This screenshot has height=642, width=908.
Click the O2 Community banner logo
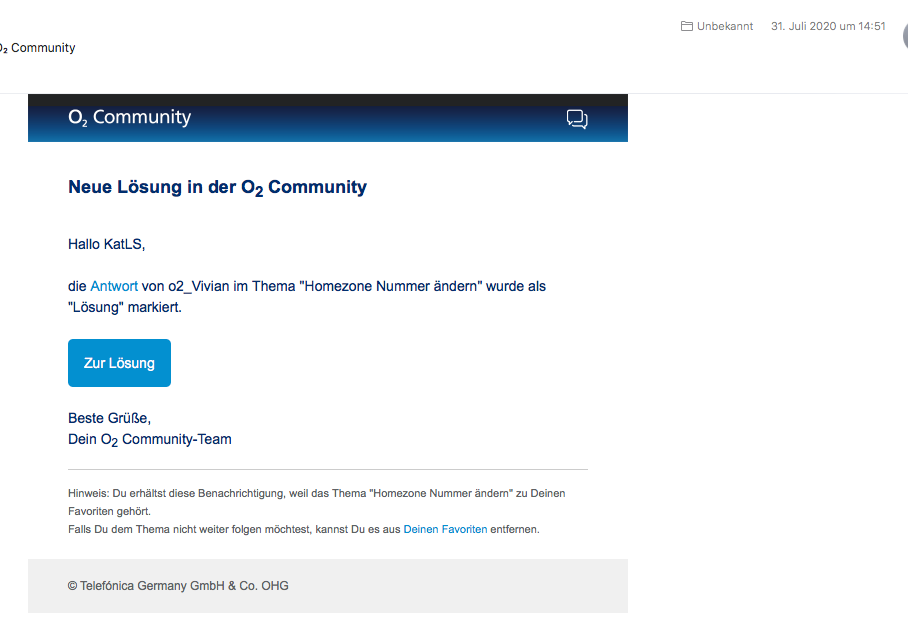pos(130,118)
